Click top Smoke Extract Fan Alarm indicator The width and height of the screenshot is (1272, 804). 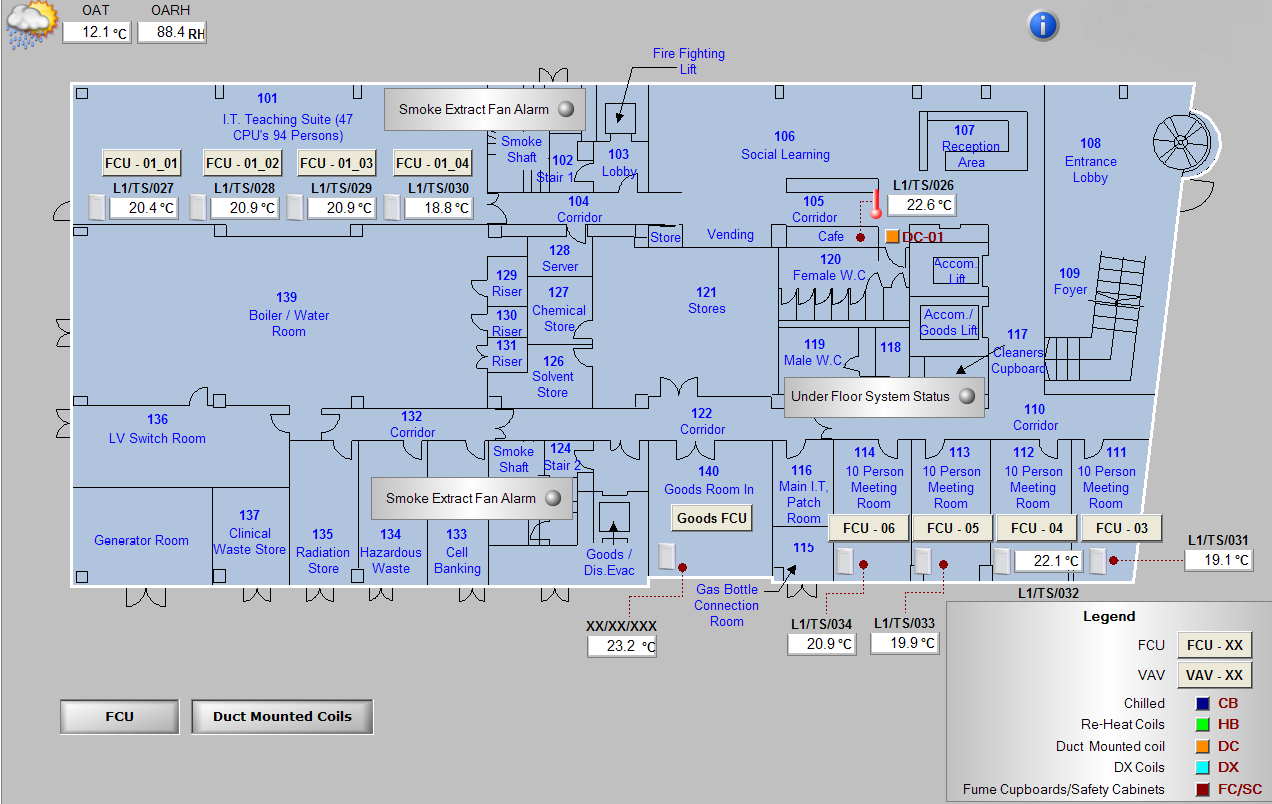tap(566, 109)
